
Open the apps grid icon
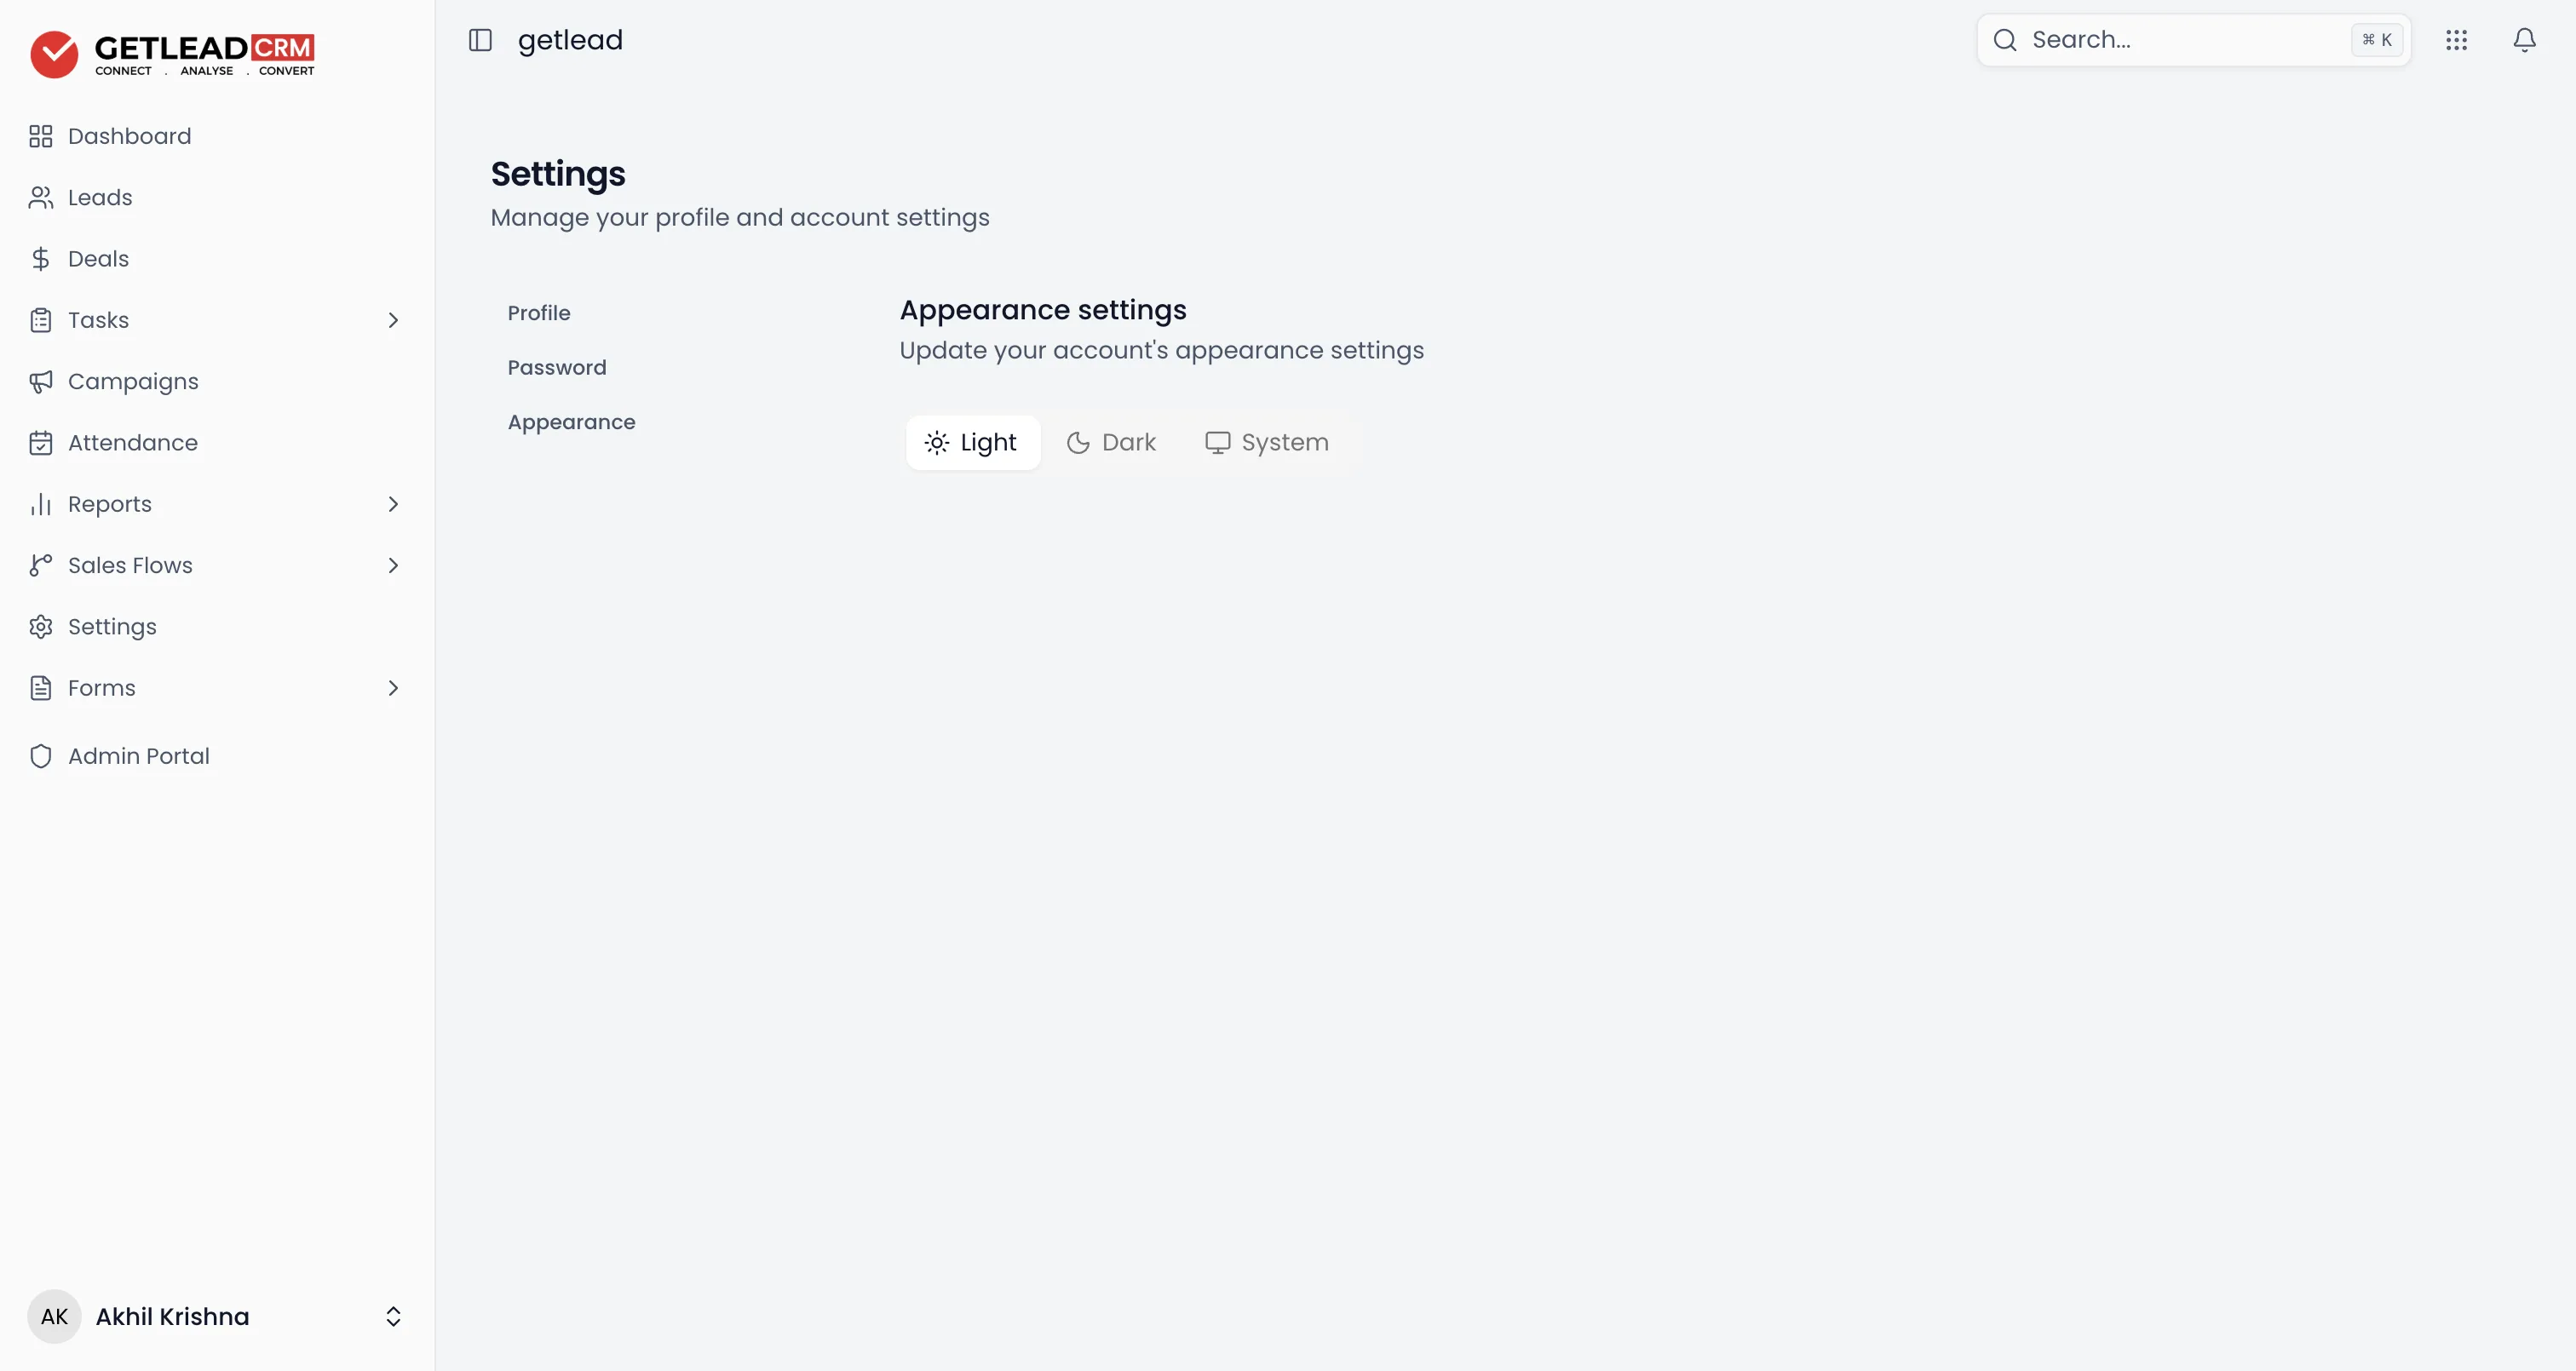(2456, 40)
